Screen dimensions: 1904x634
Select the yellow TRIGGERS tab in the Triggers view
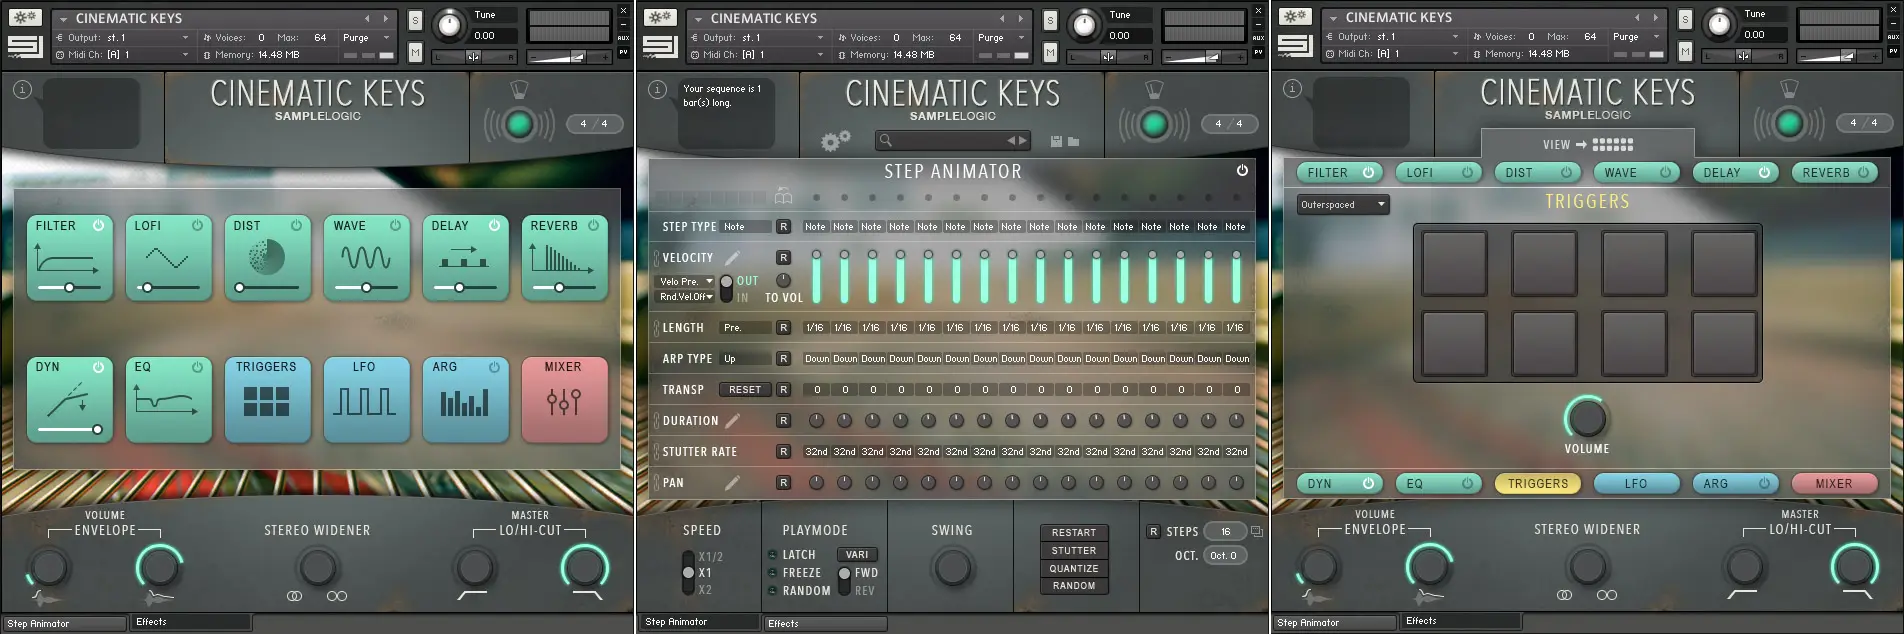1538,484
